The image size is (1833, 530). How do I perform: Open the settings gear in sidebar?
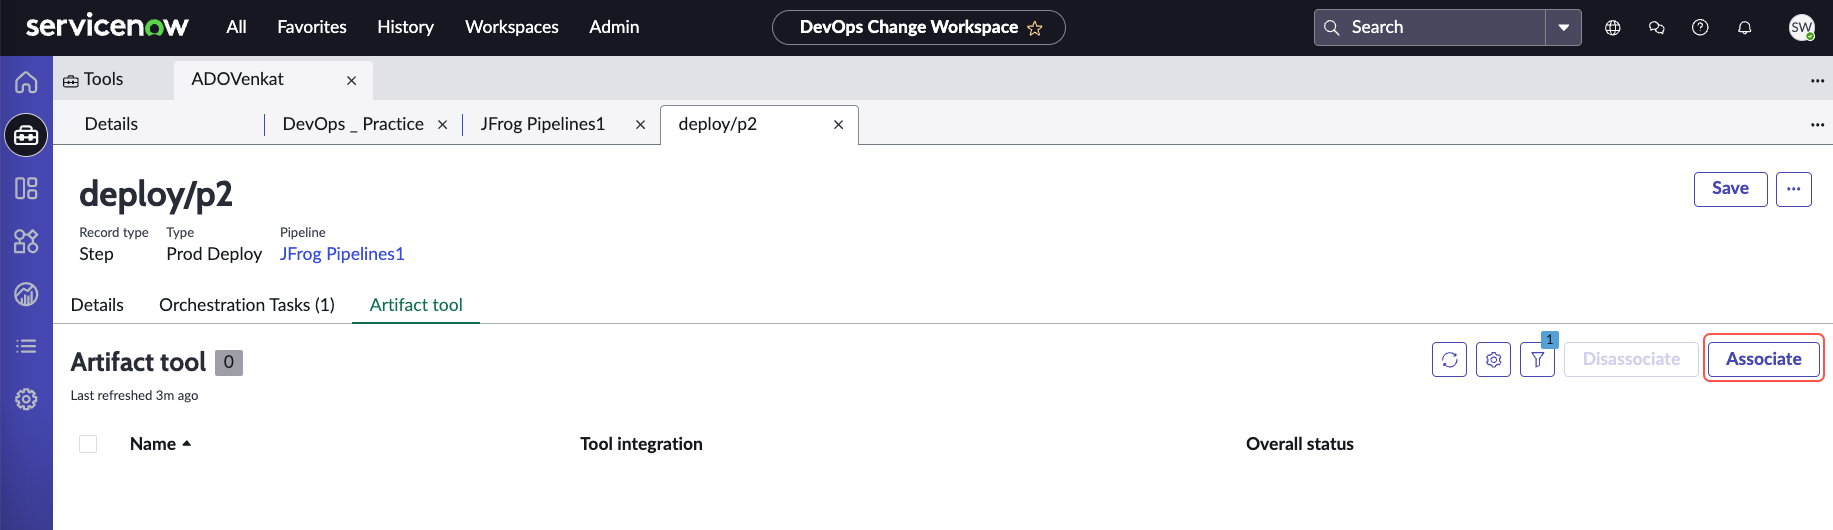tap(26, 399)
